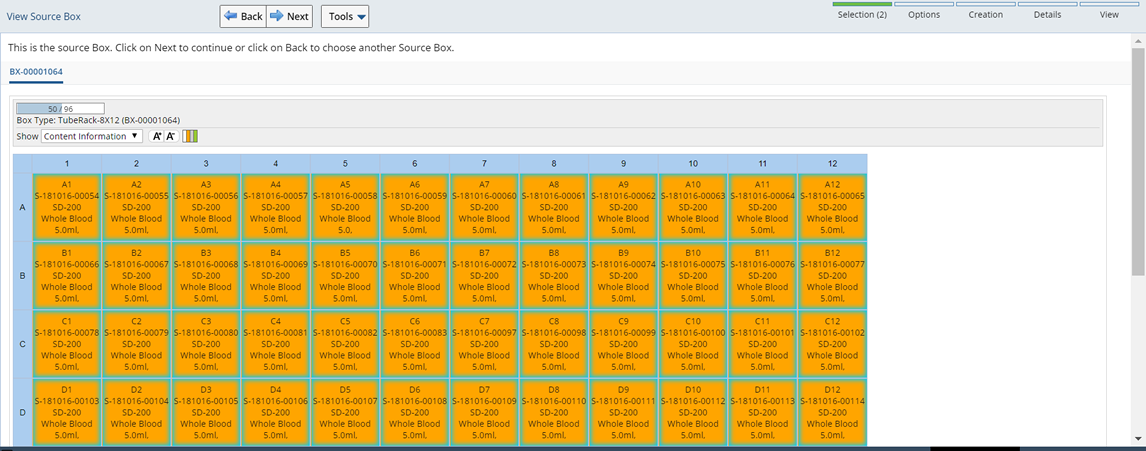Decrease font size with A- icon
The image size is (1146, 451).
point(171,136)
